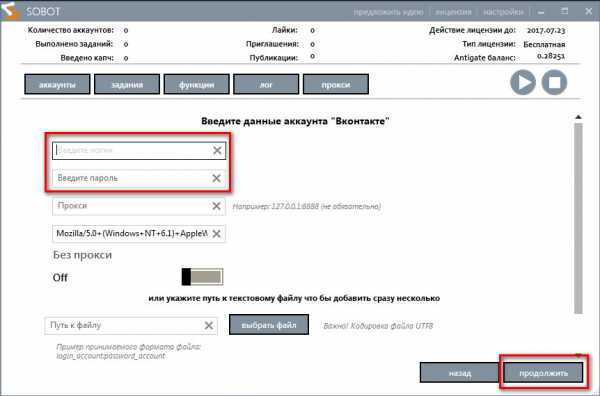Click the scrollbar up arrow
Screen dimensions: 600x396
point(578,117)
